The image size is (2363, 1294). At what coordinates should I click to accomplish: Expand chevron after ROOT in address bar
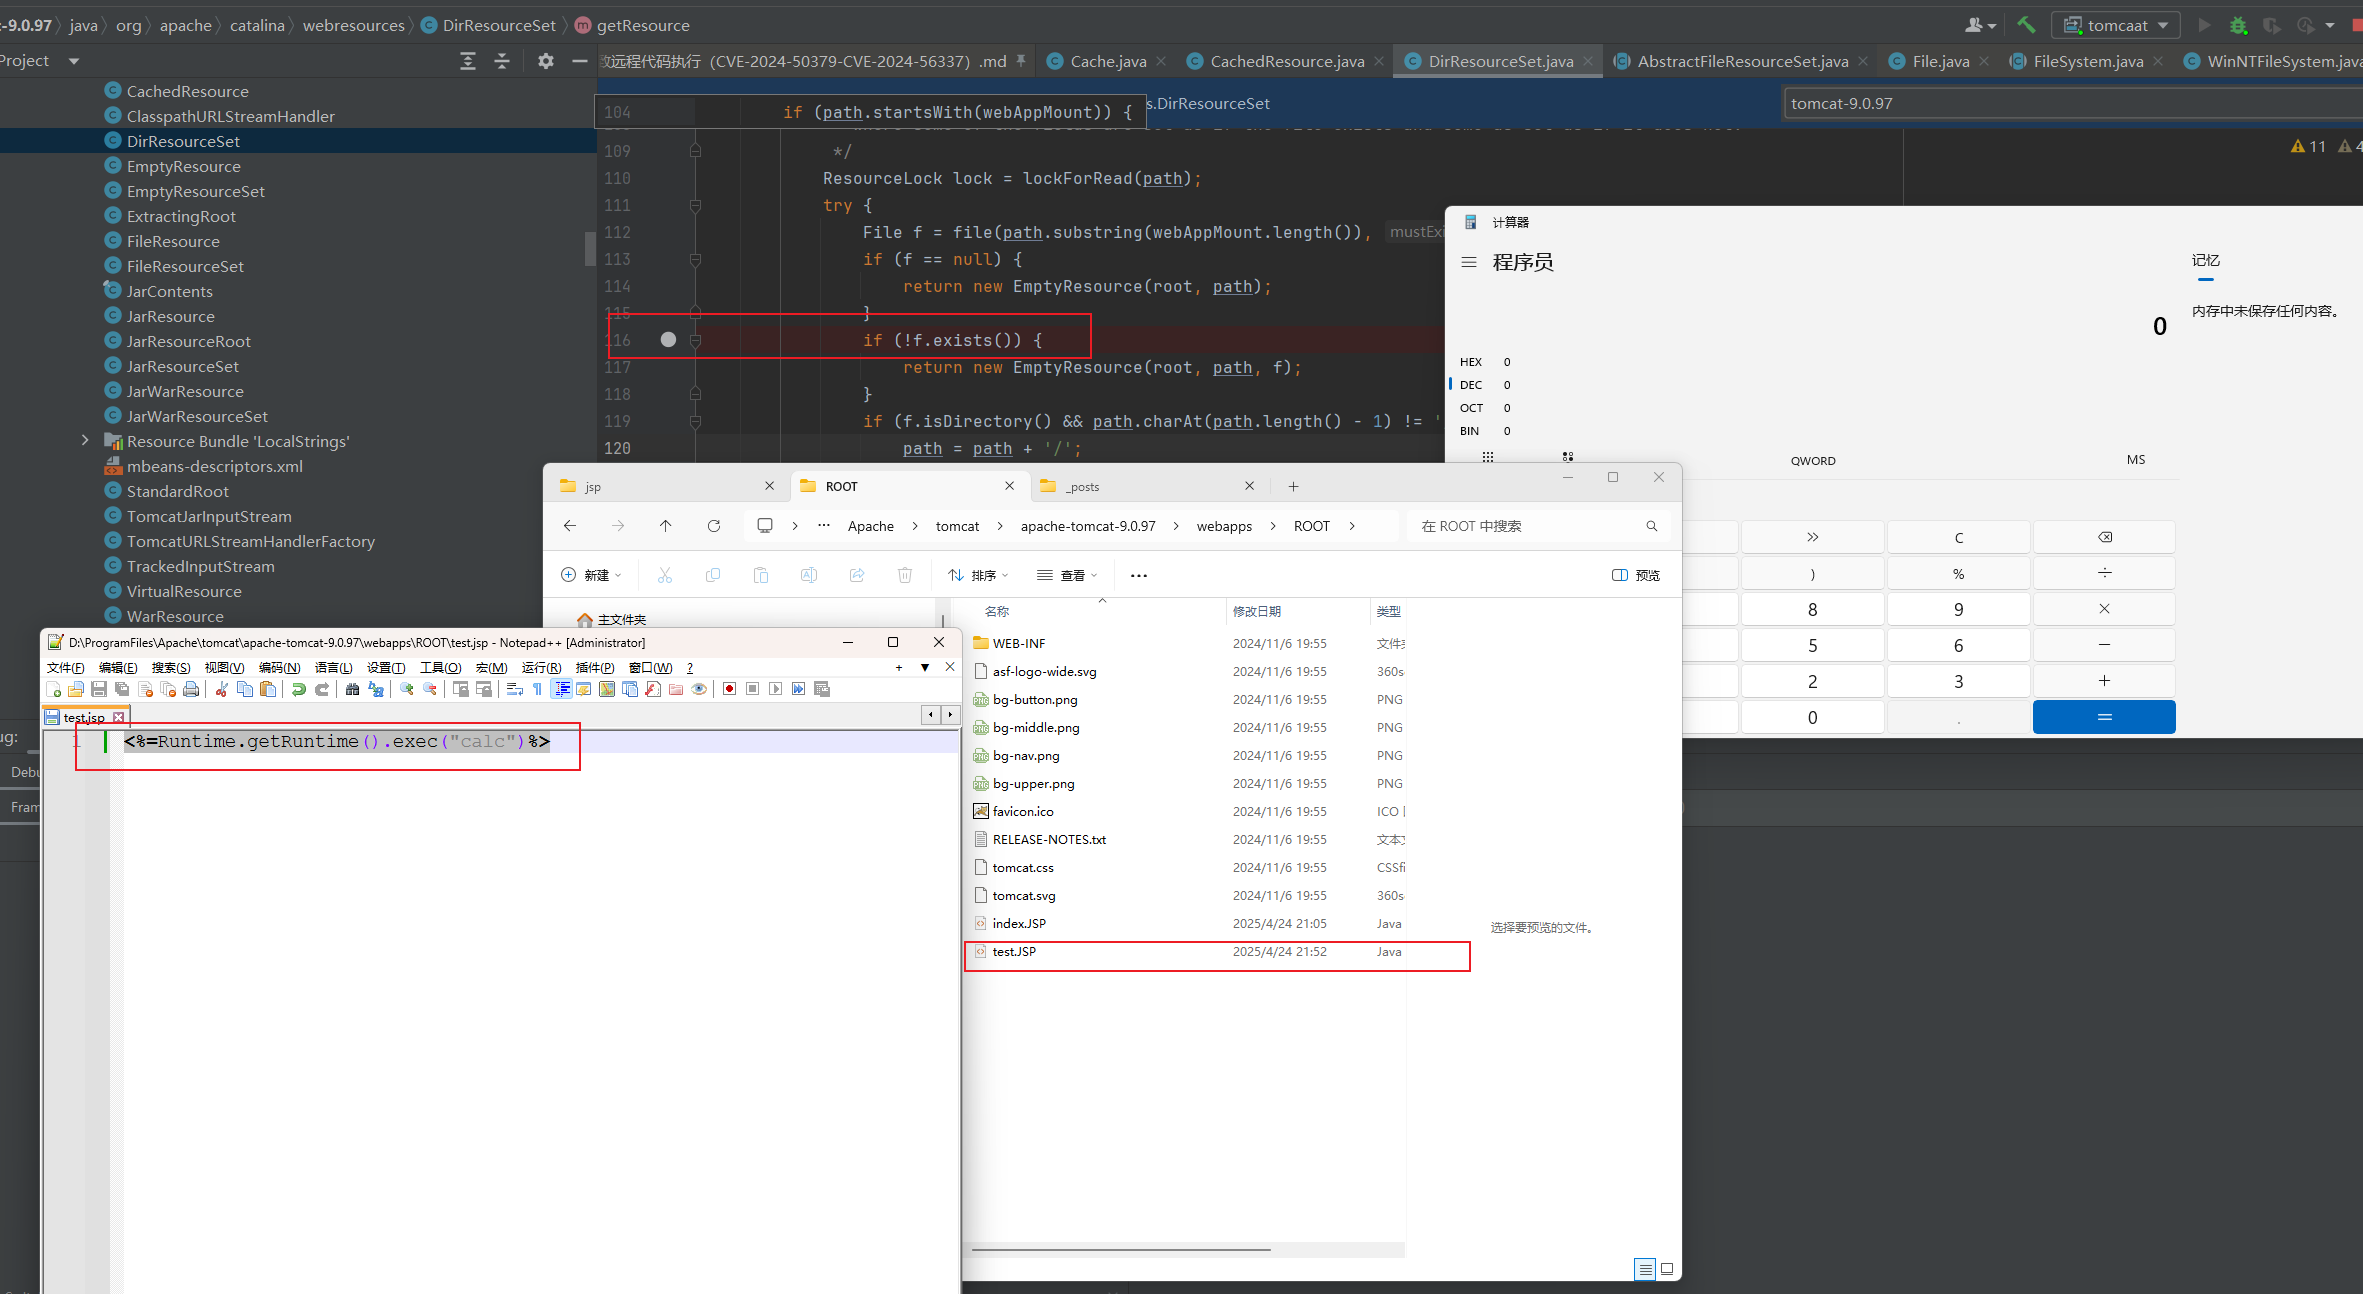(x=1351, y=526)
